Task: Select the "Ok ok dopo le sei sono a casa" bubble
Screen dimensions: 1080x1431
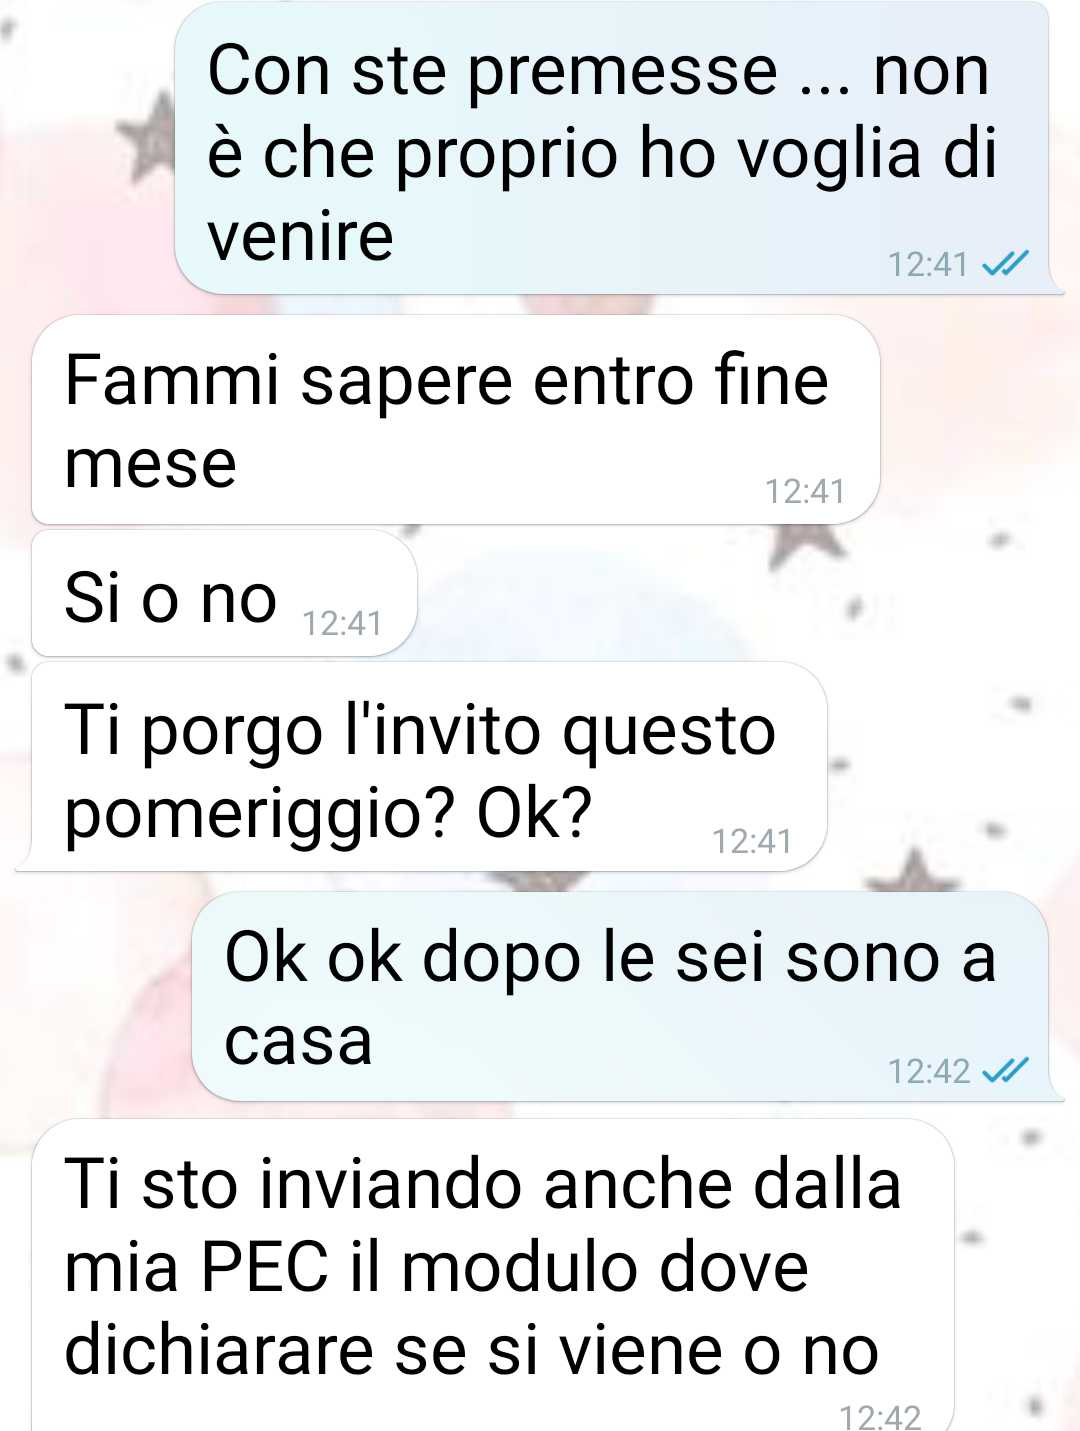Action: (621, 997)
